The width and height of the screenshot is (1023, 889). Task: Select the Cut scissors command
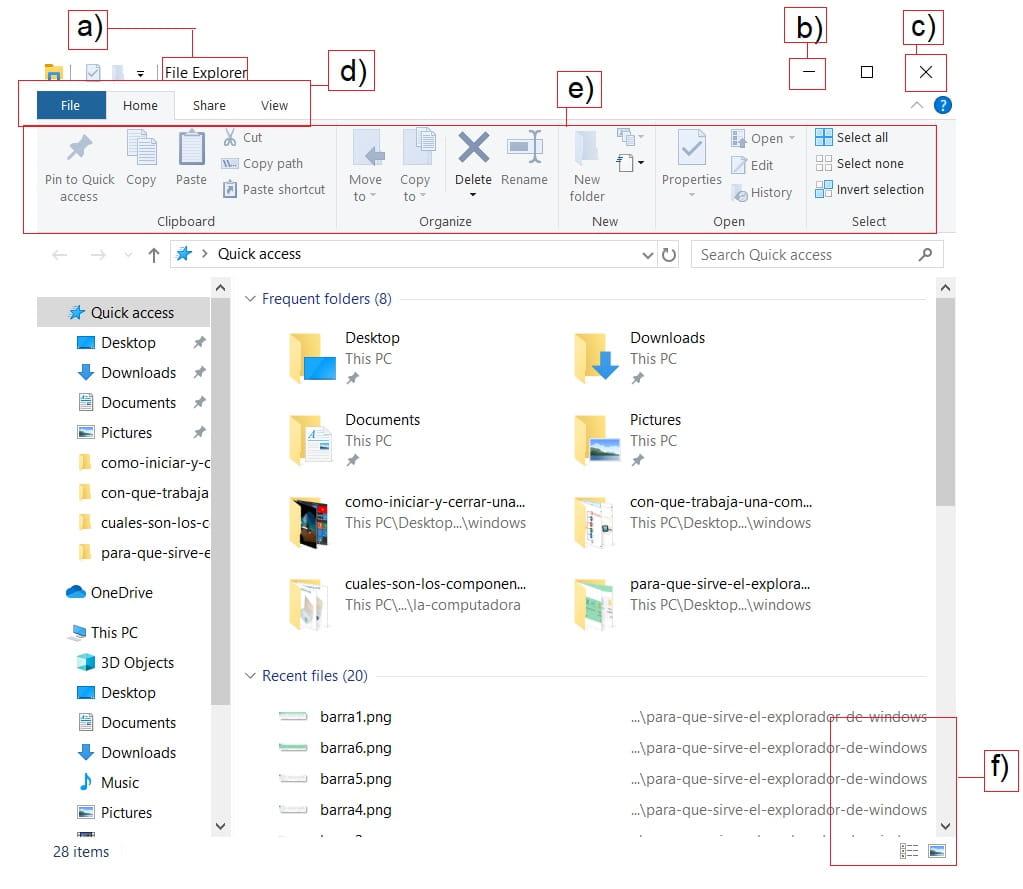(243, 138)
